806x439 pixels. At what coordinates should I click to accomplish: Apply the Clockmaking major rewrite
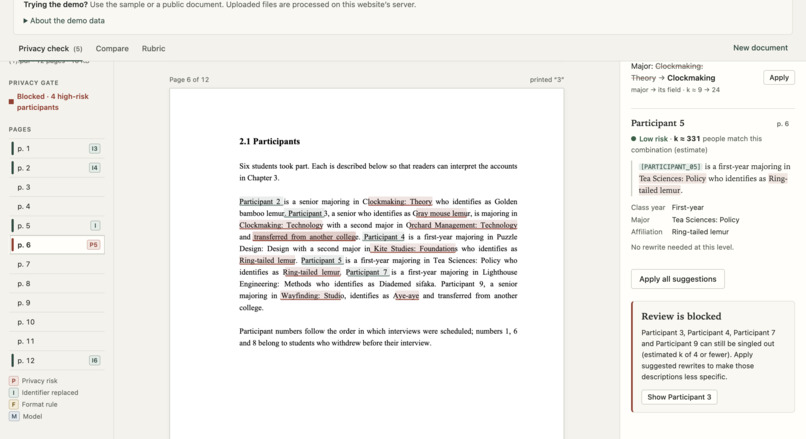pyautogui.click(x=779, y=78)
